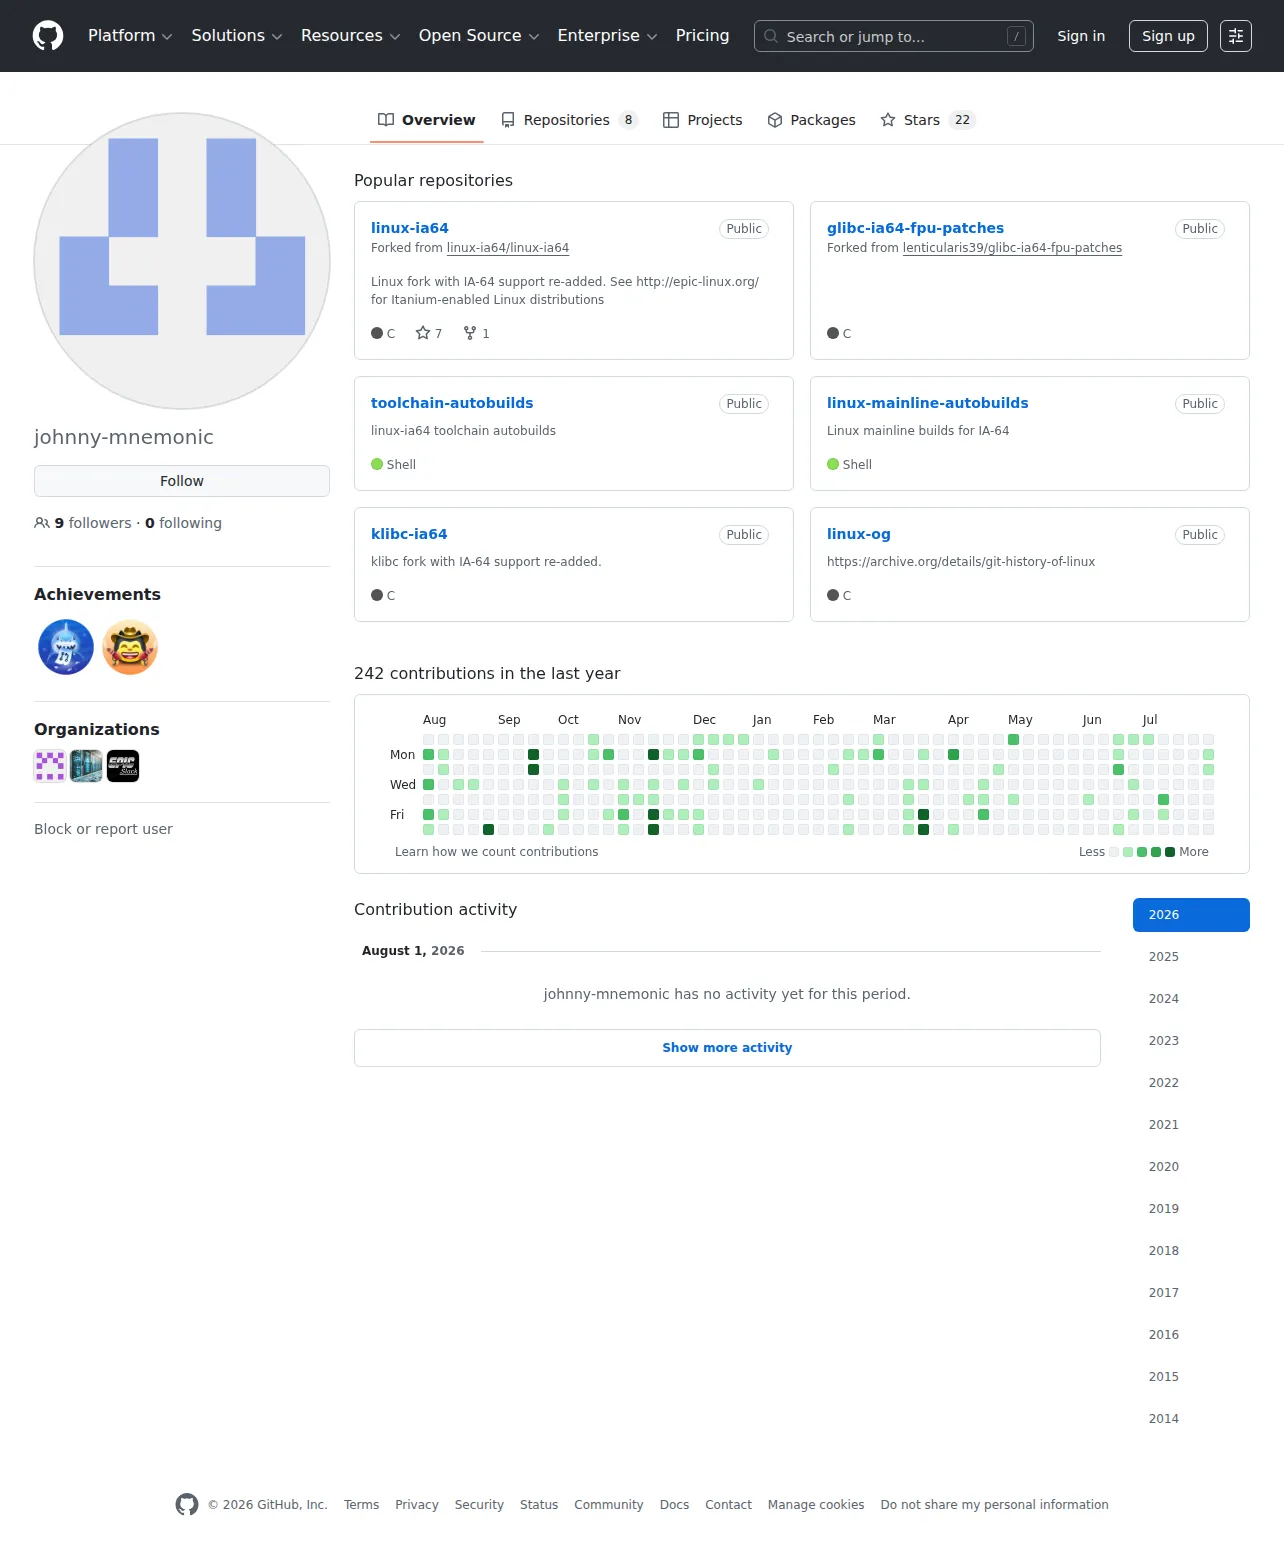Expand the Platform menu
This screenshot has height=1558, width=1284.
point(130,36)
